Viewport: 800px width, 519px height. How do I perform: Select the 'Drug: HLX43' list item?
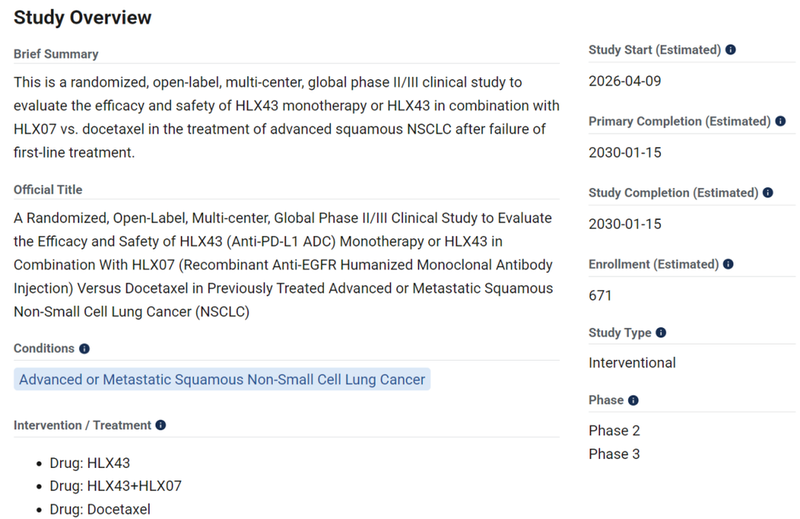click(x=90, y=464)
